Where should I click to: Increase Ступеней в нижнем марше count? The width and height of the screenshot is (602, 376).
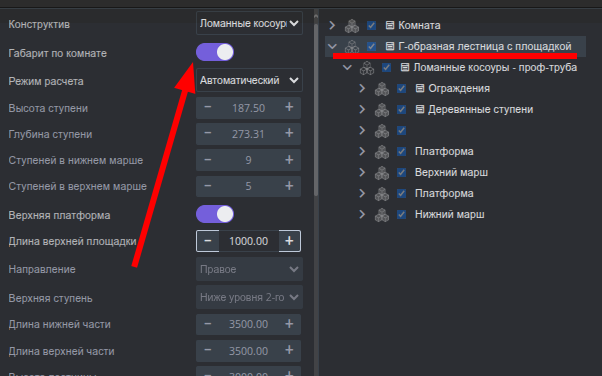(x=289, y=160)
